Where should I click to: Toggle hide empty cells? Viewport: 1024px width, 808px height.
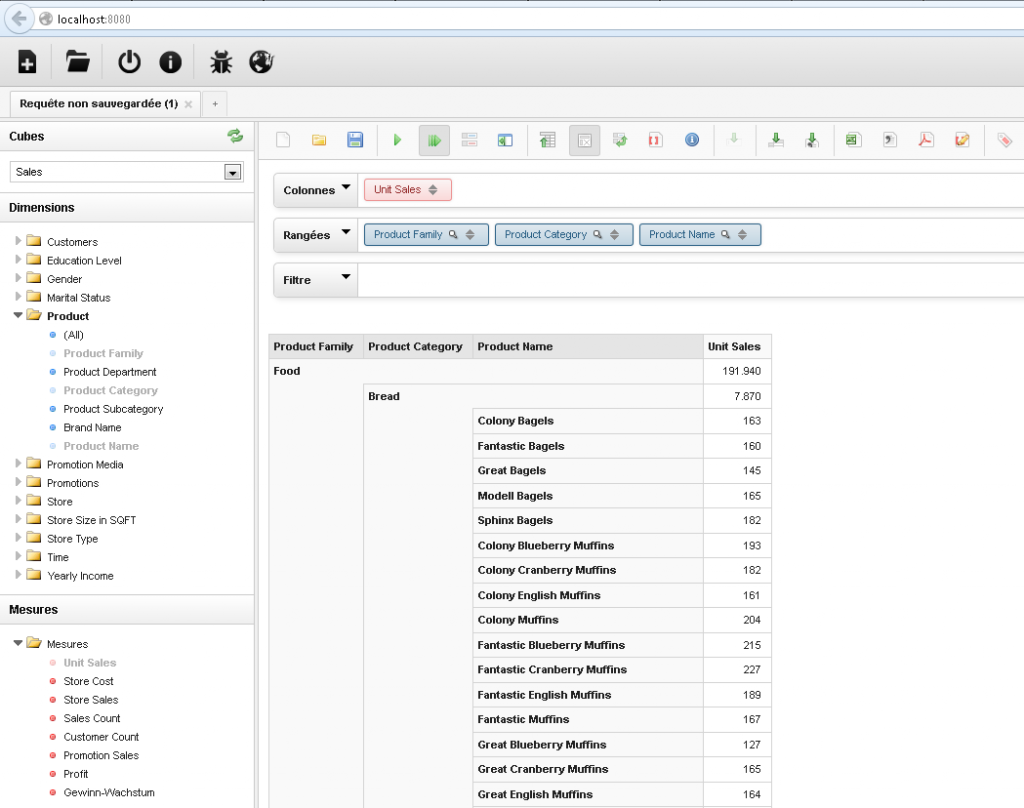coord(583,140)
